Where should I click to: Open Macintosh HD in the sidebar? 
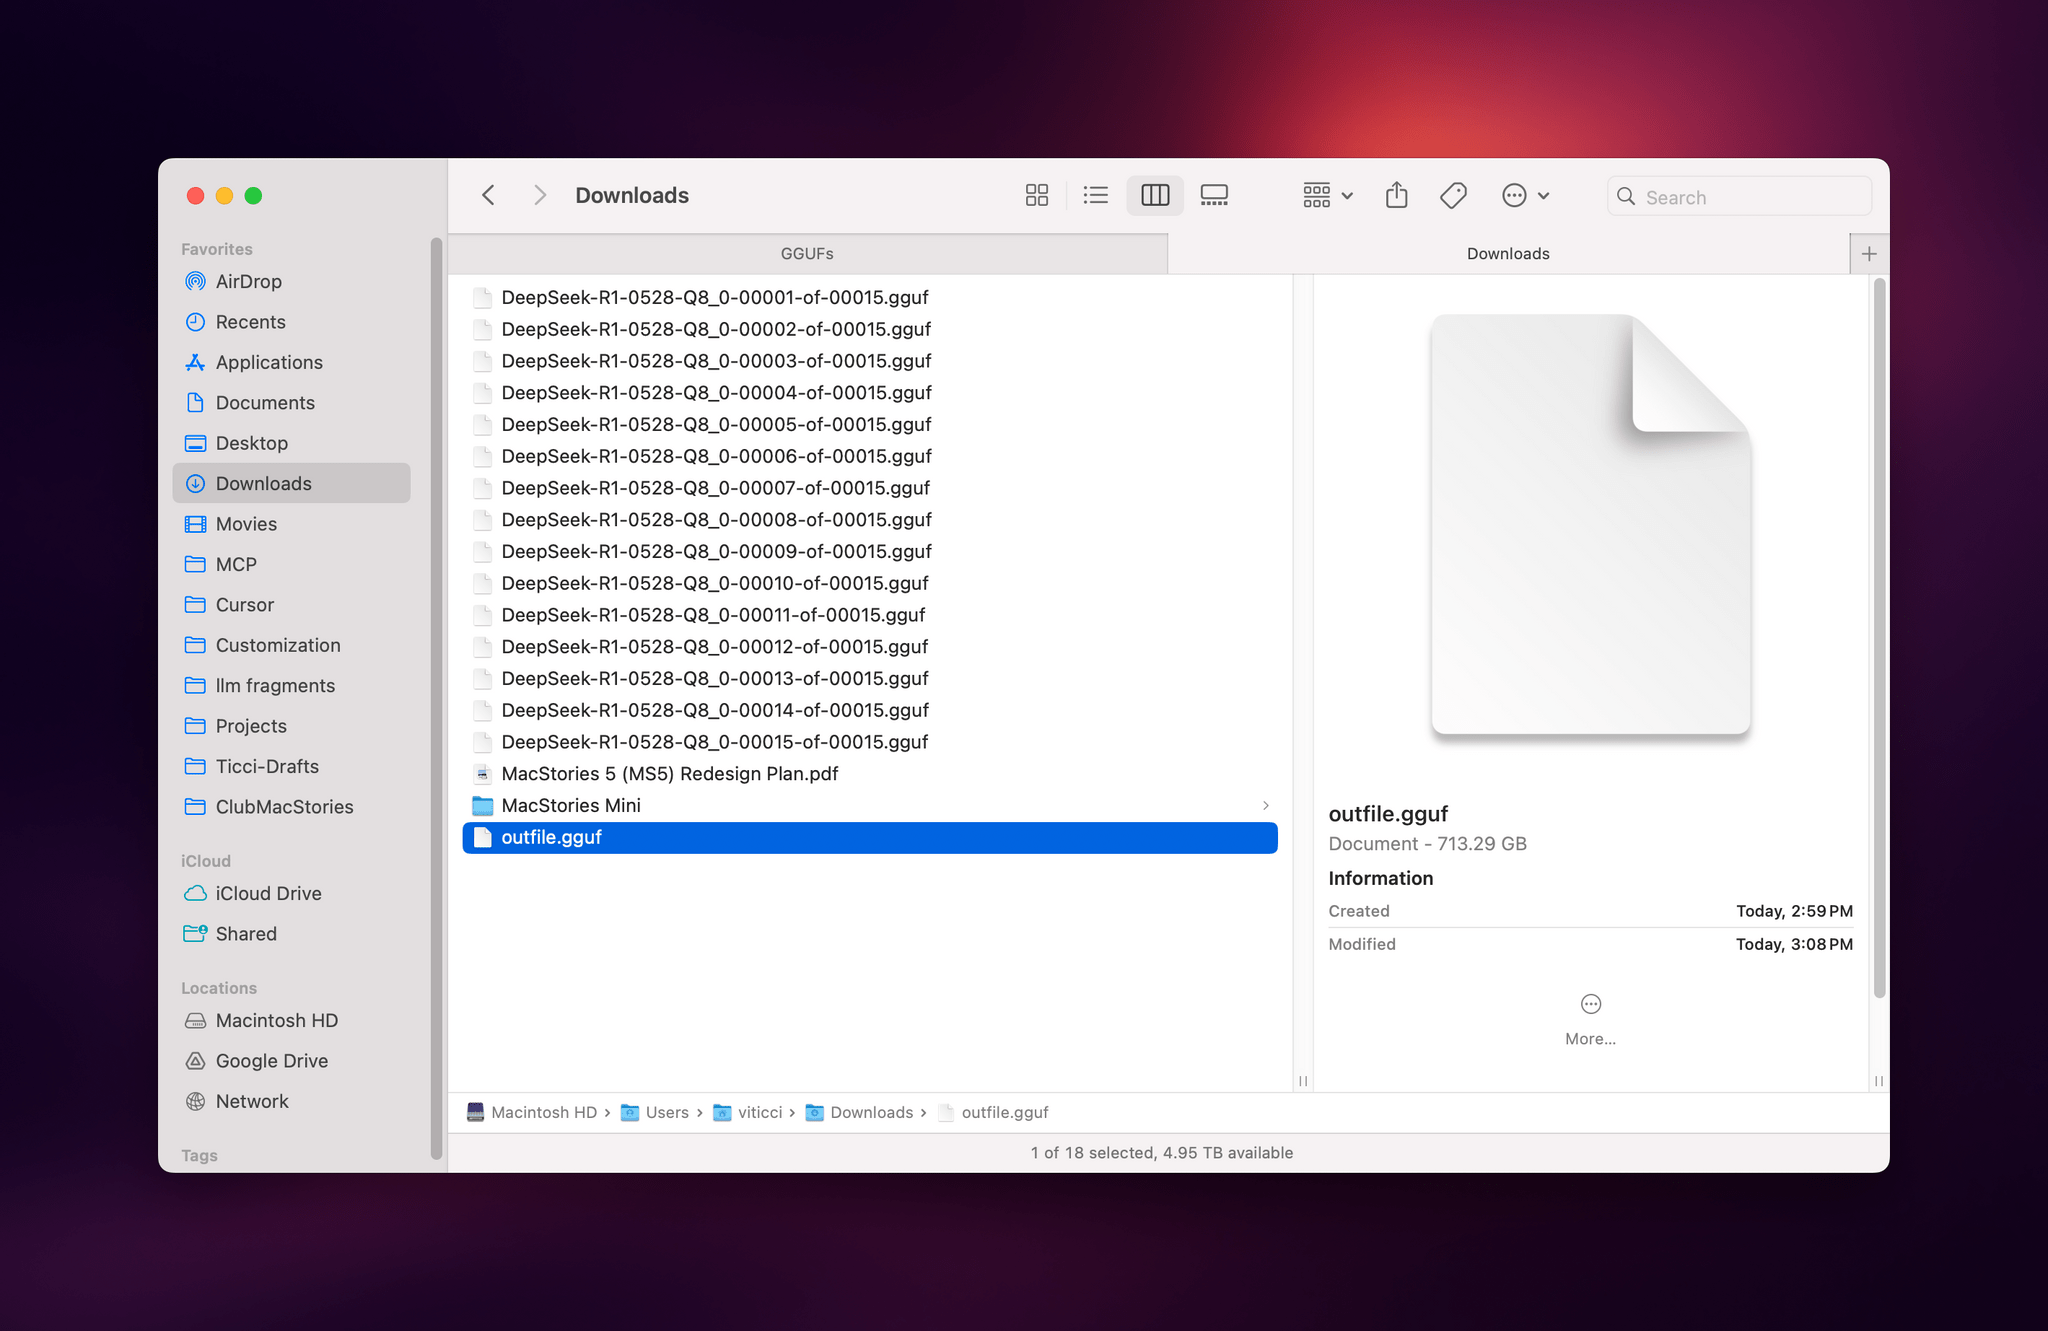coord(291,1021)
